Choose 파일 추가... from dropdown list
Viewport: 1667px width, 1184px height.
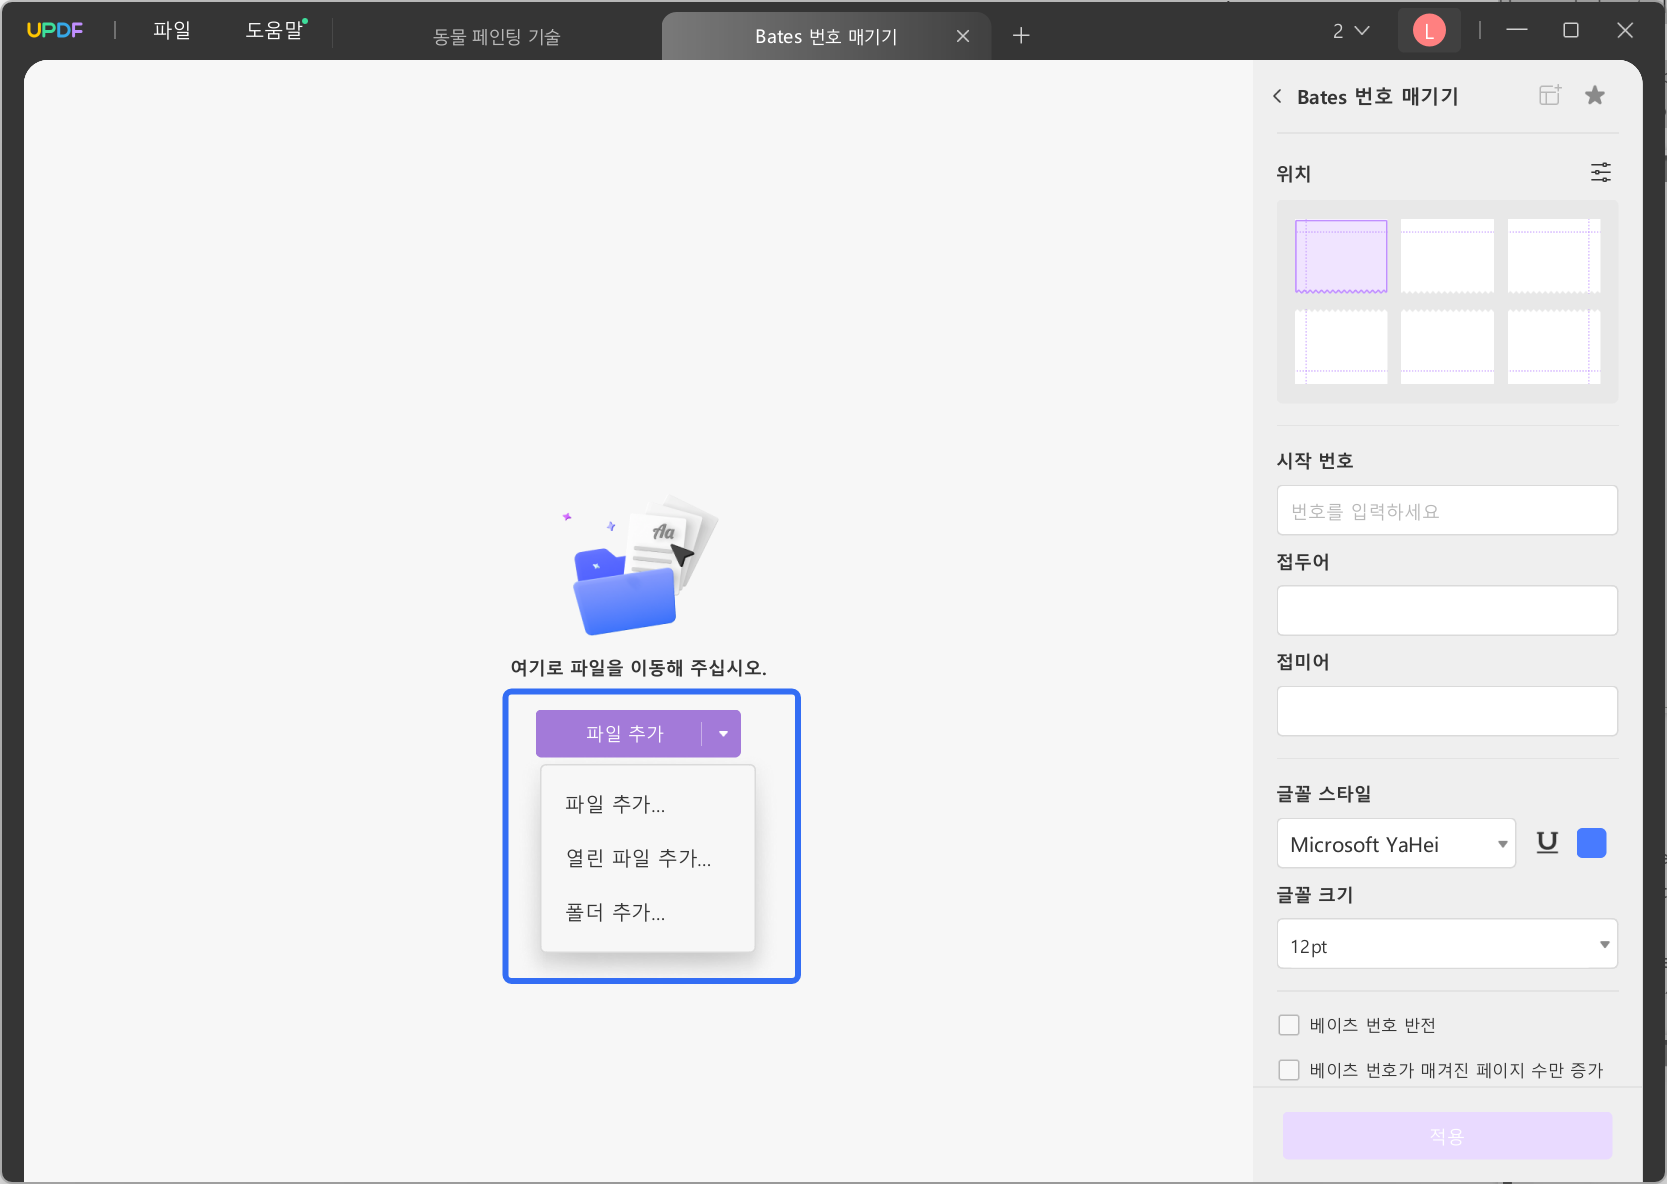pyautogui.click(x=647, y=804)
